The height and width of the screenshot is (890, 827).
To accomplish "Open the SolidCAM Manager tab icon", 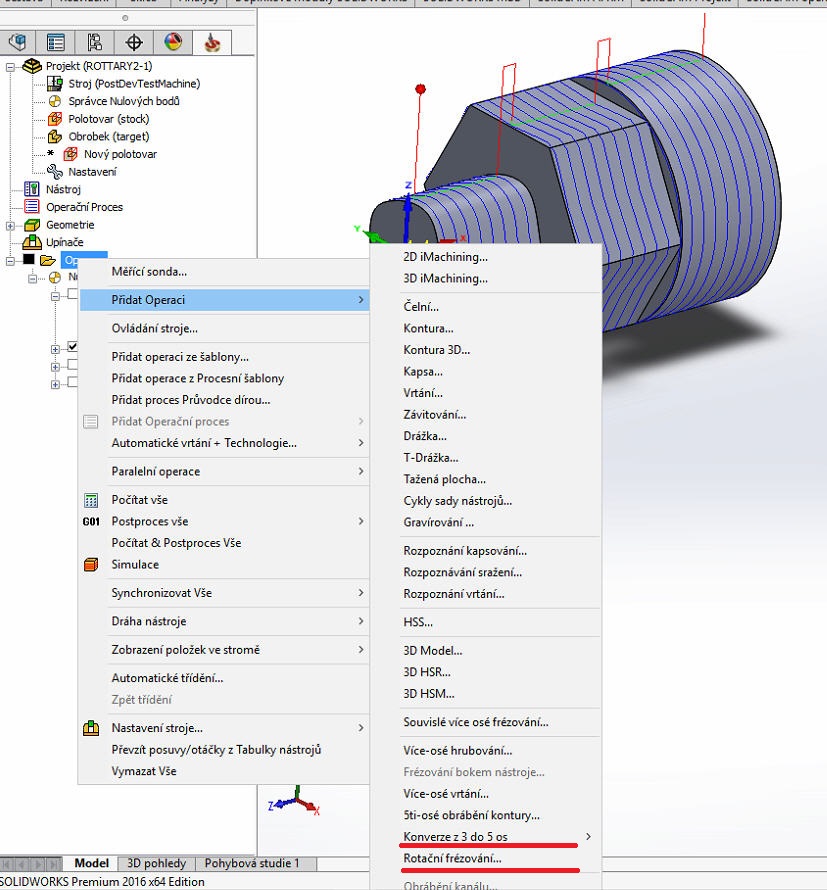I will [x=212, y=42].
